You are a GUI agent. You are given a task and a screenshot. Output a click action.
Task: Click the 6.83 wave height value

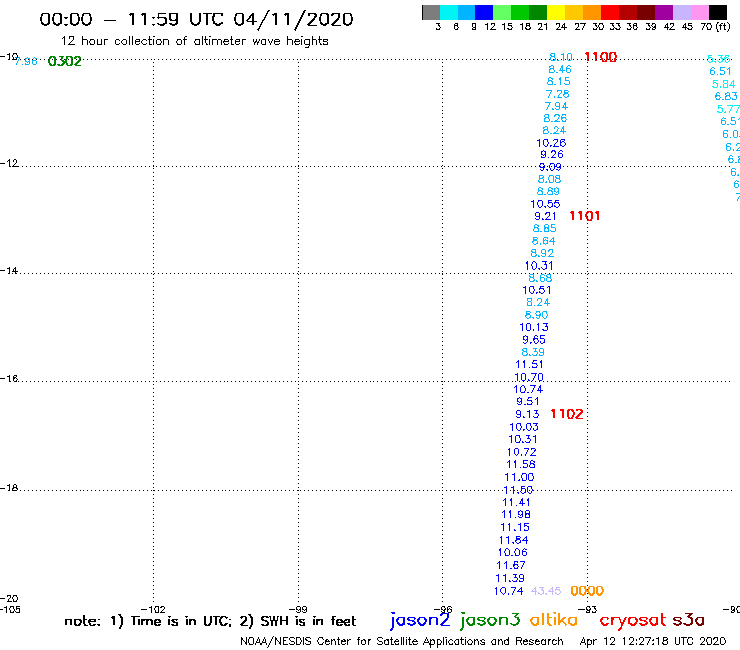726,96
